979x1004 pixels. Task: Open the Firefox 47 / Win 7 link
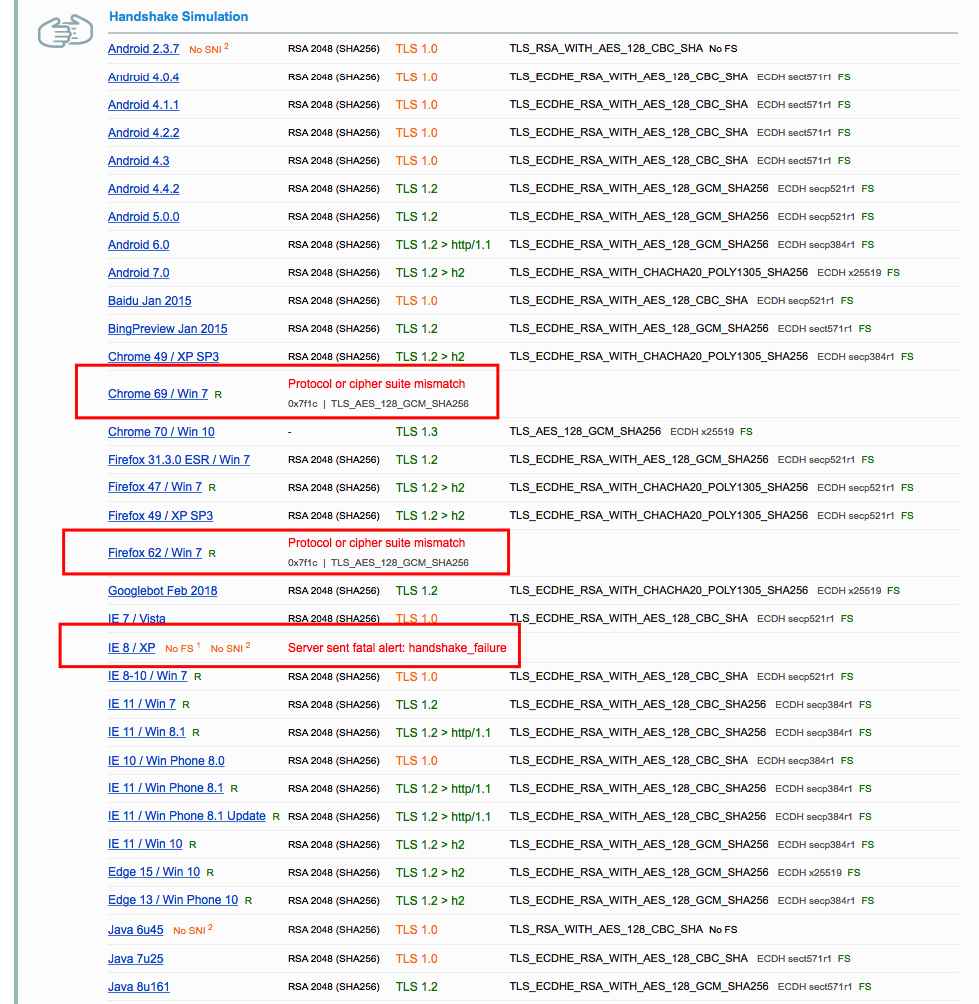click(x=154, y=487)
